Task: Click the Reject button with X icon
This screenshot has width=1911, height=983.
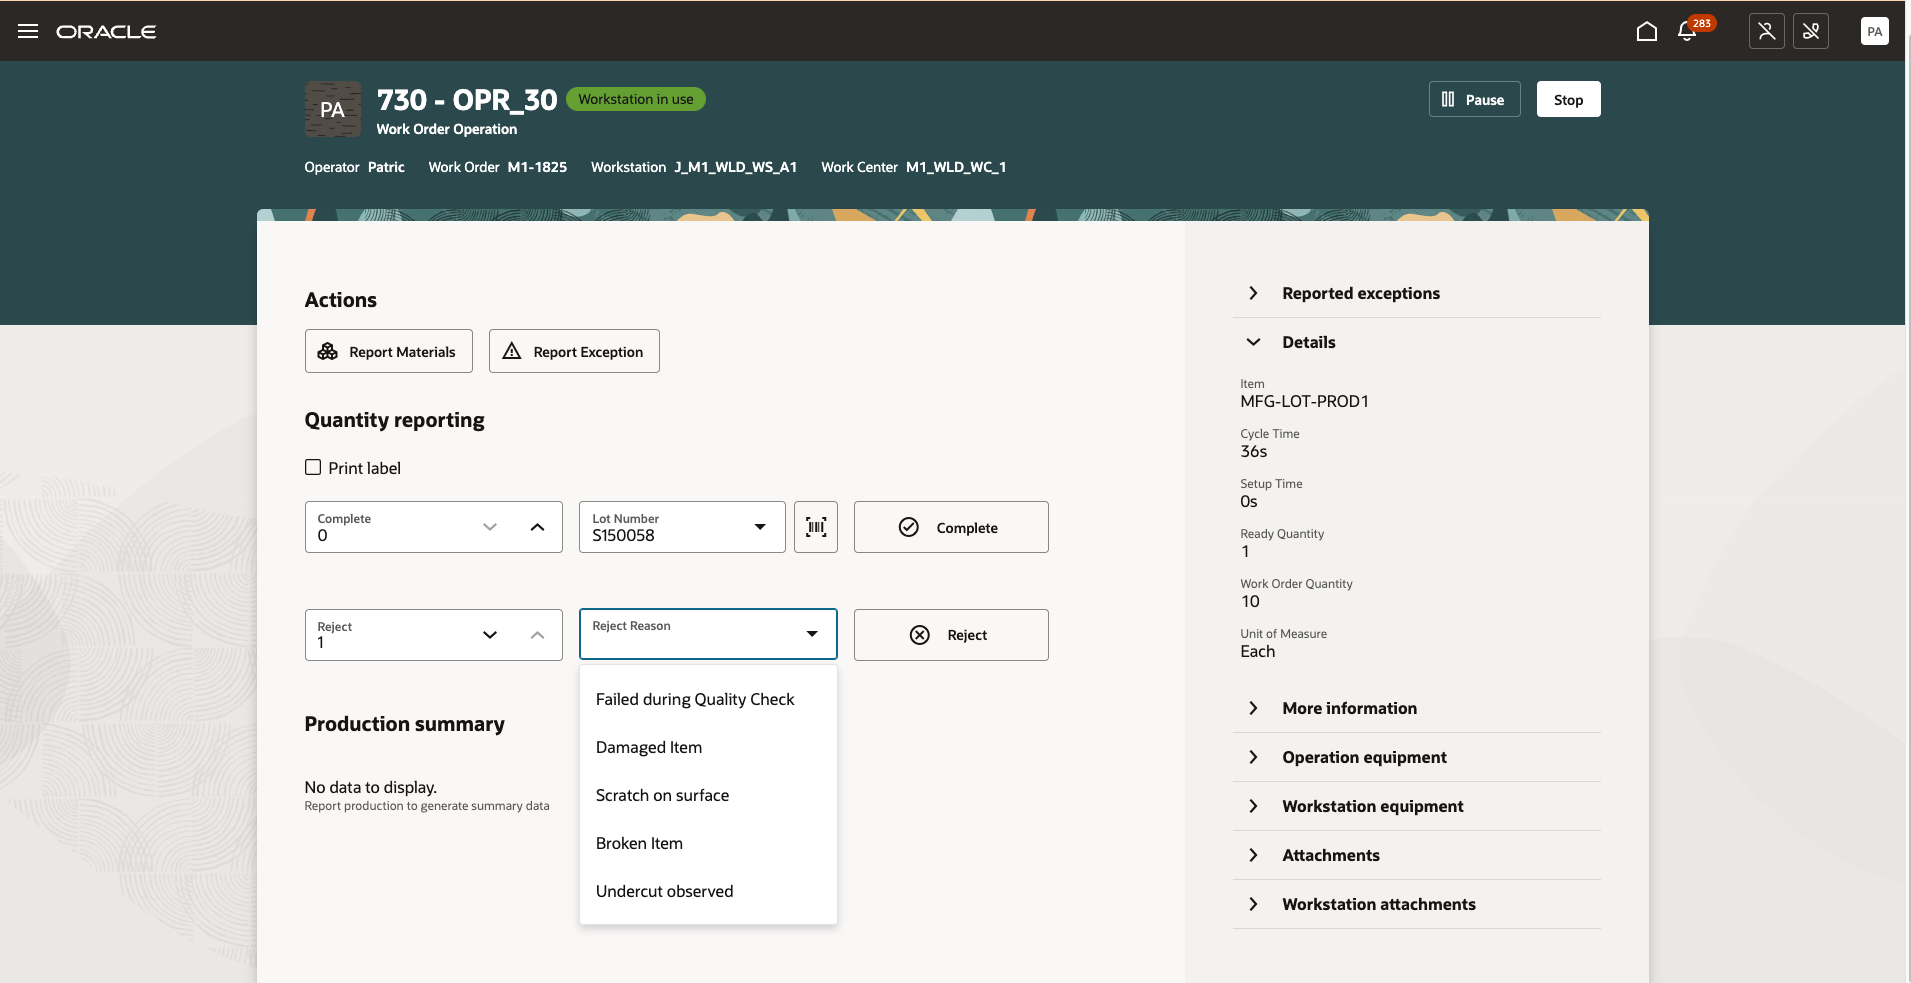Action: click(x=951, y=635)
